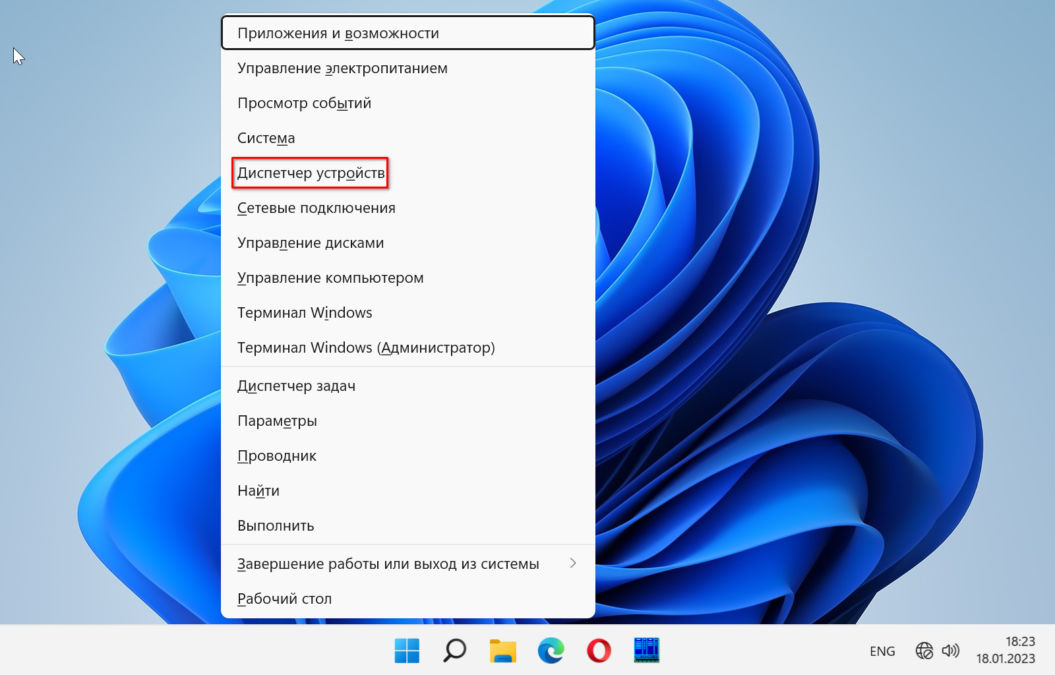Select Проводник menu entry

click(x=408, y=456)
